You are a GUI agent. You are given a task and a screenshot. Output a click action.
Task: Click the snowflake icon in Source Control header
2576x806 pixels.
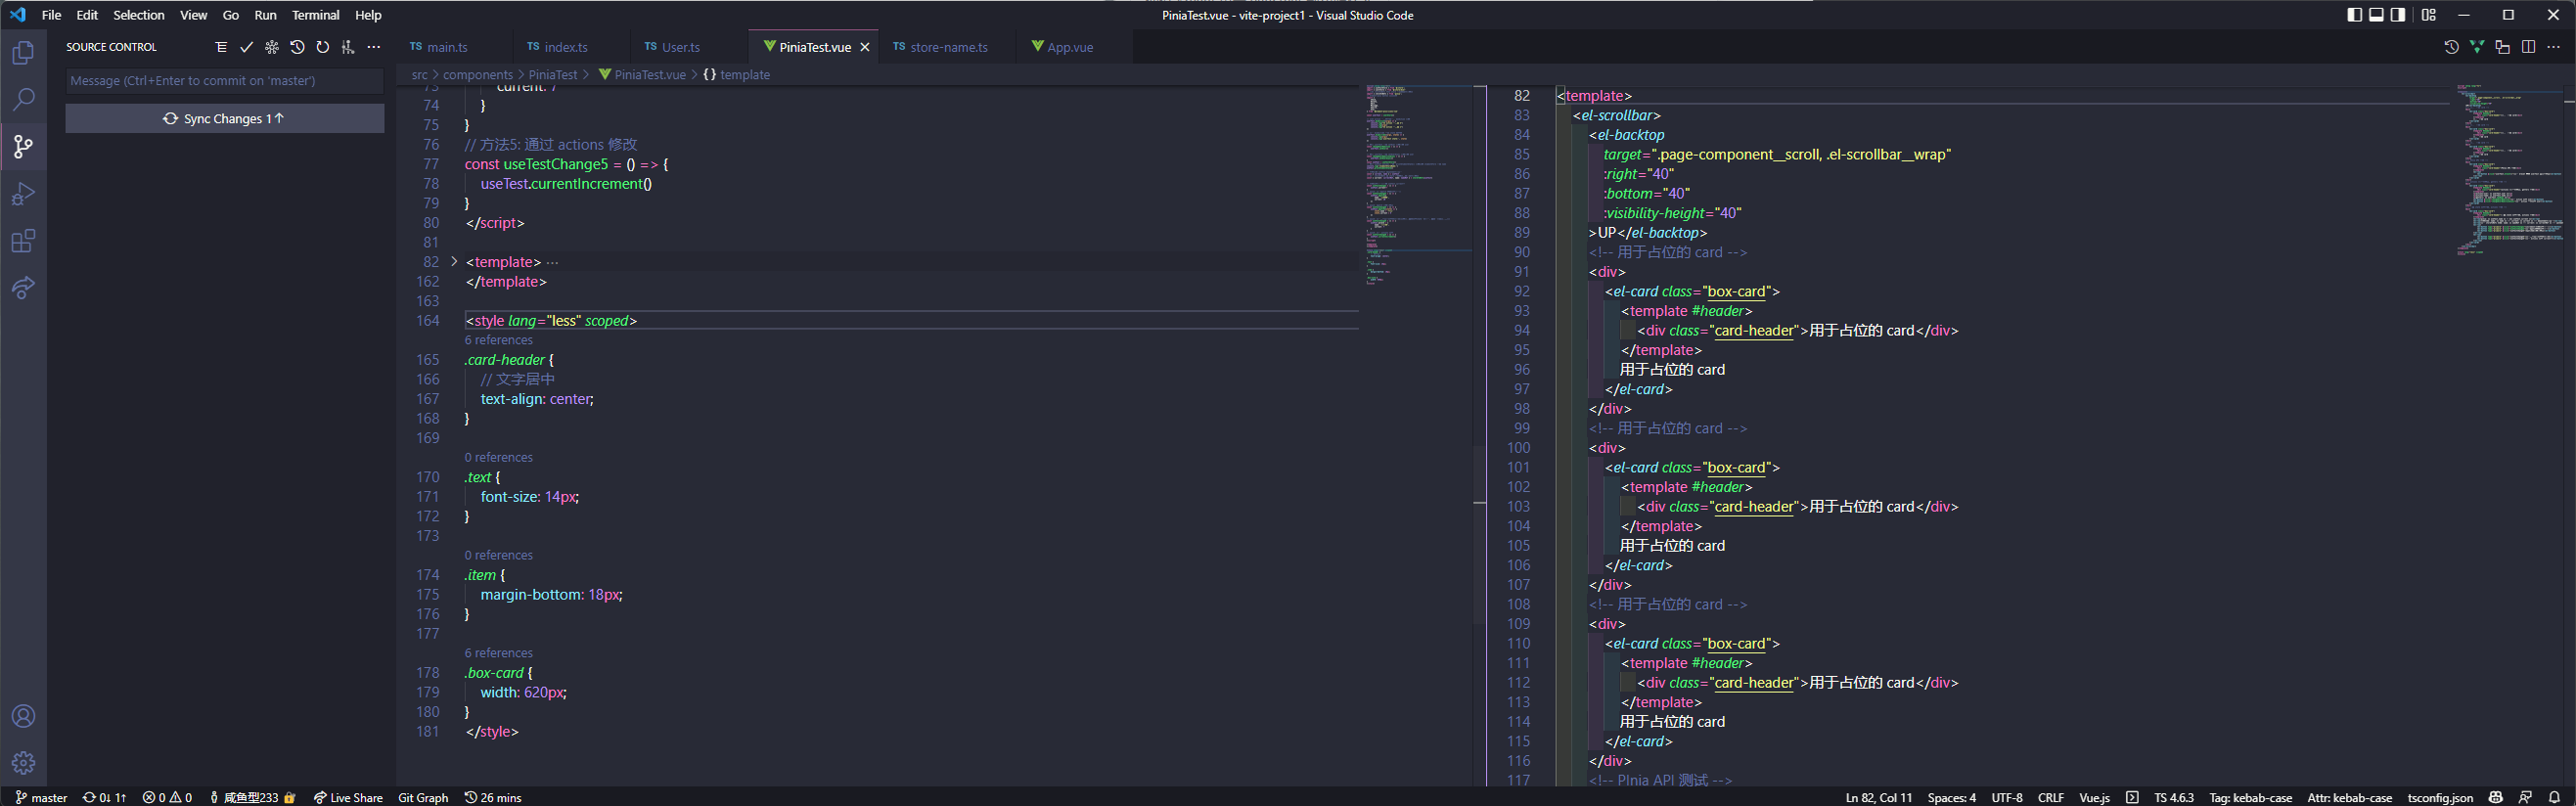pos(272,47)
